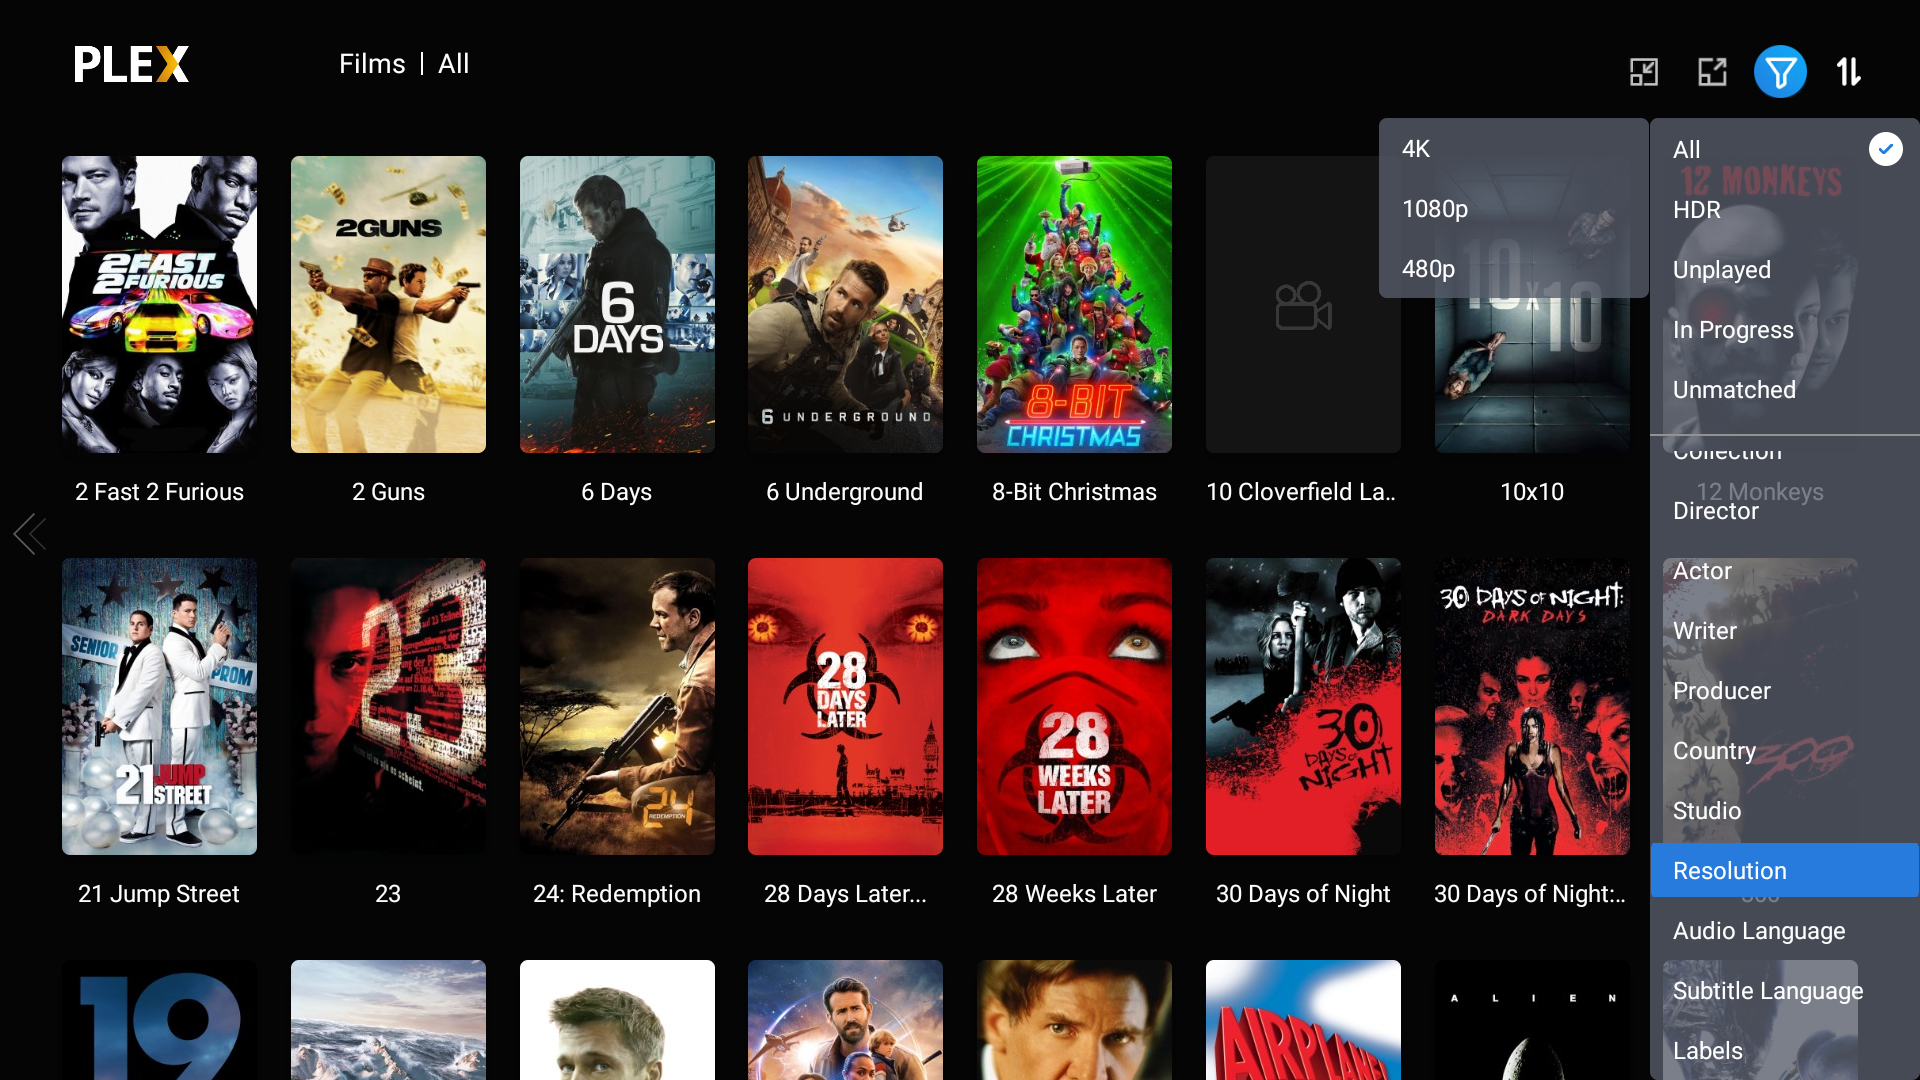The width and height of the screenshot is (1920, 1080).
Task: Select the 1080p resolution option
Action: point(1513,209)
